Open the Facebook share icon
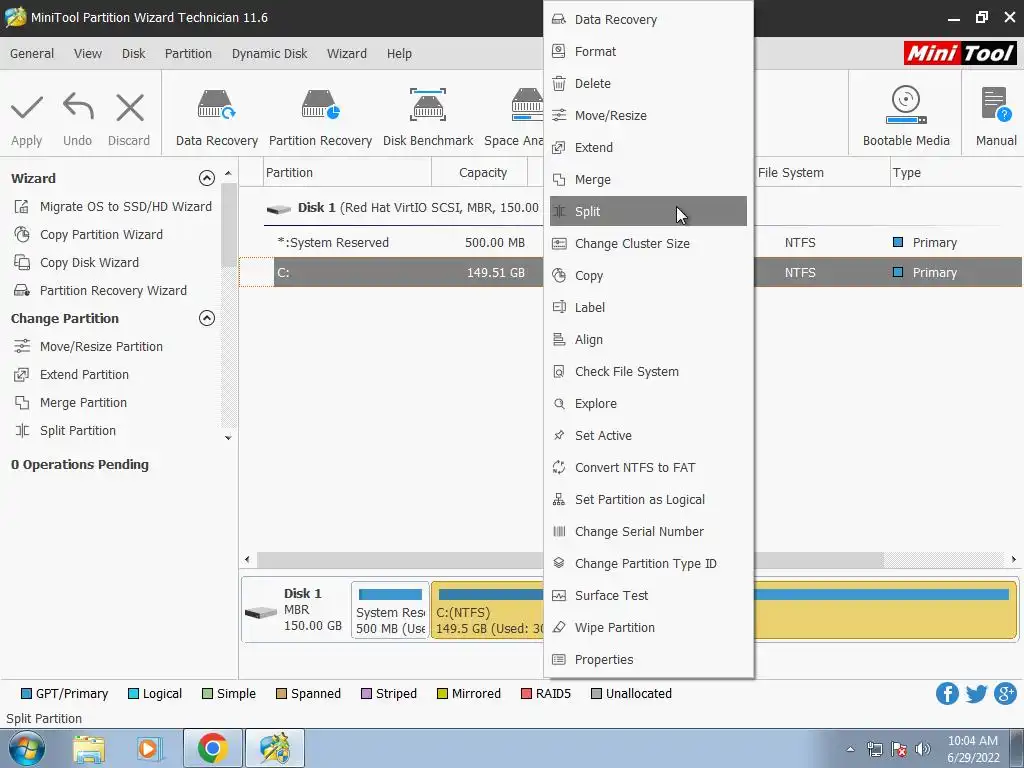The width and height of the screenshot is (1024, 768). point(947,694)
